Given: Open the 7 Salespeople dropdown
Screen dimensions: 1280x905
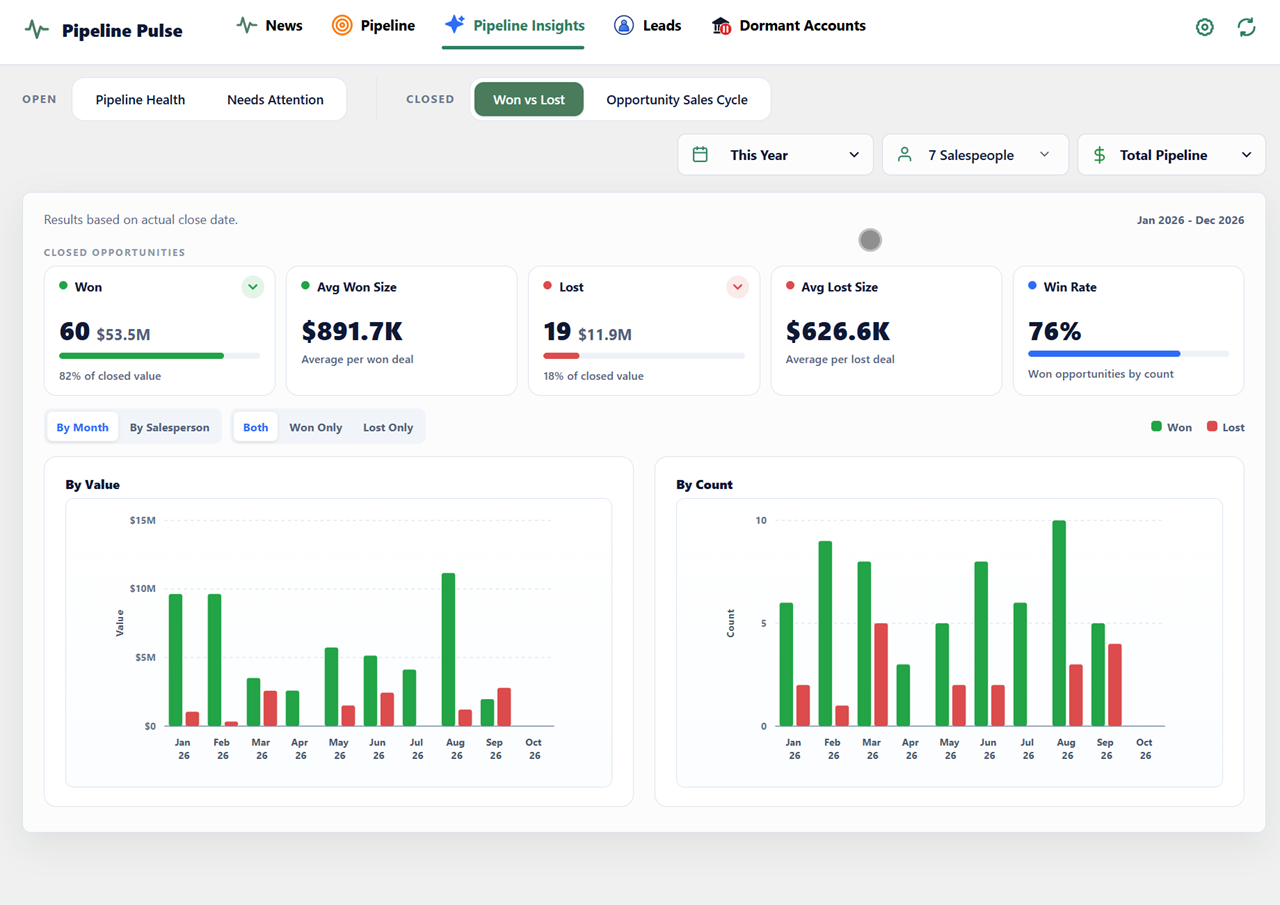Looking at the screenshot, I should tap(975, 155).
